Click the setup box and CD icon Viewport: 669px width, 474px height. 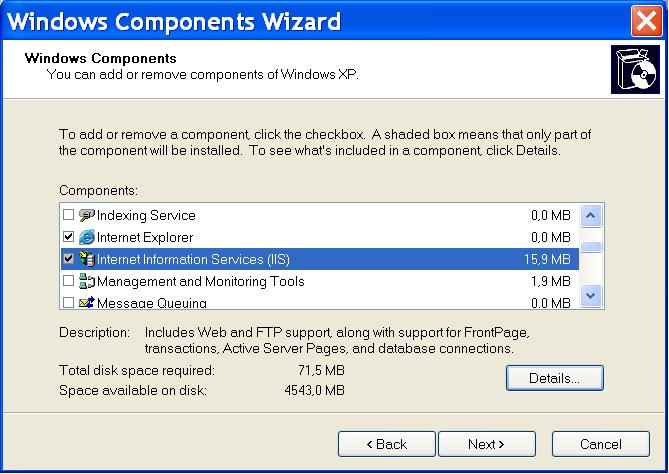tap(635, 69)
